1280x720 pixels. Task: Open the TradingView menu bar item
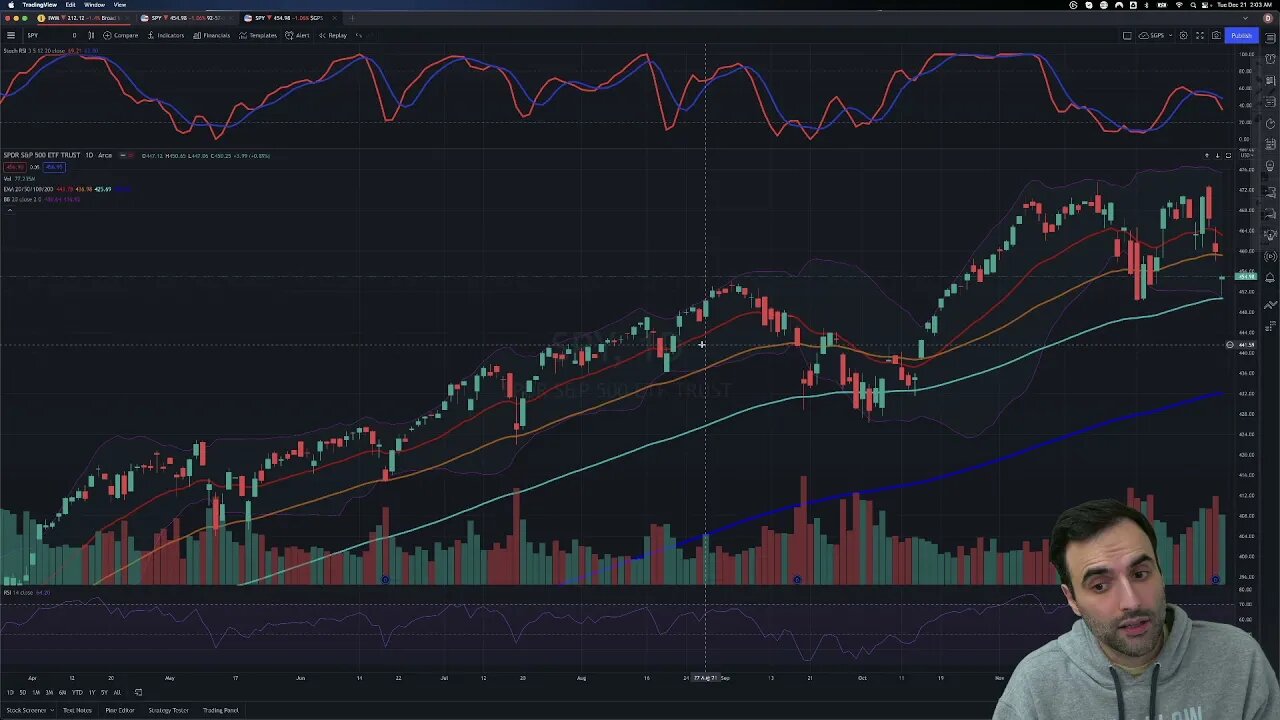click(39, 5)
